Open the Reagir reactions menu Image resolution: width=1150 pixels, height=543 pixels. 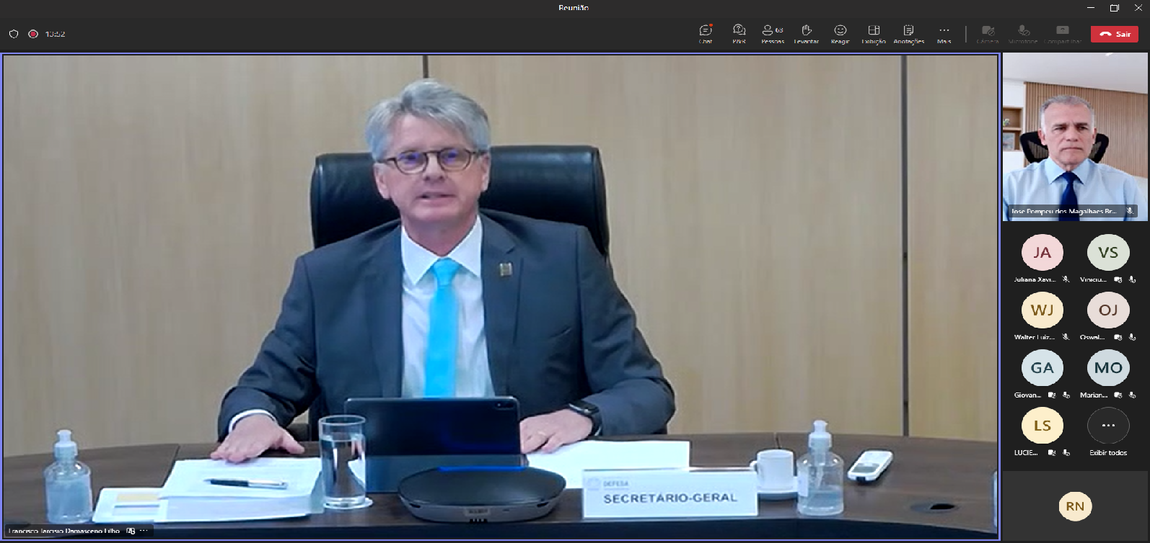coord(840,33)
